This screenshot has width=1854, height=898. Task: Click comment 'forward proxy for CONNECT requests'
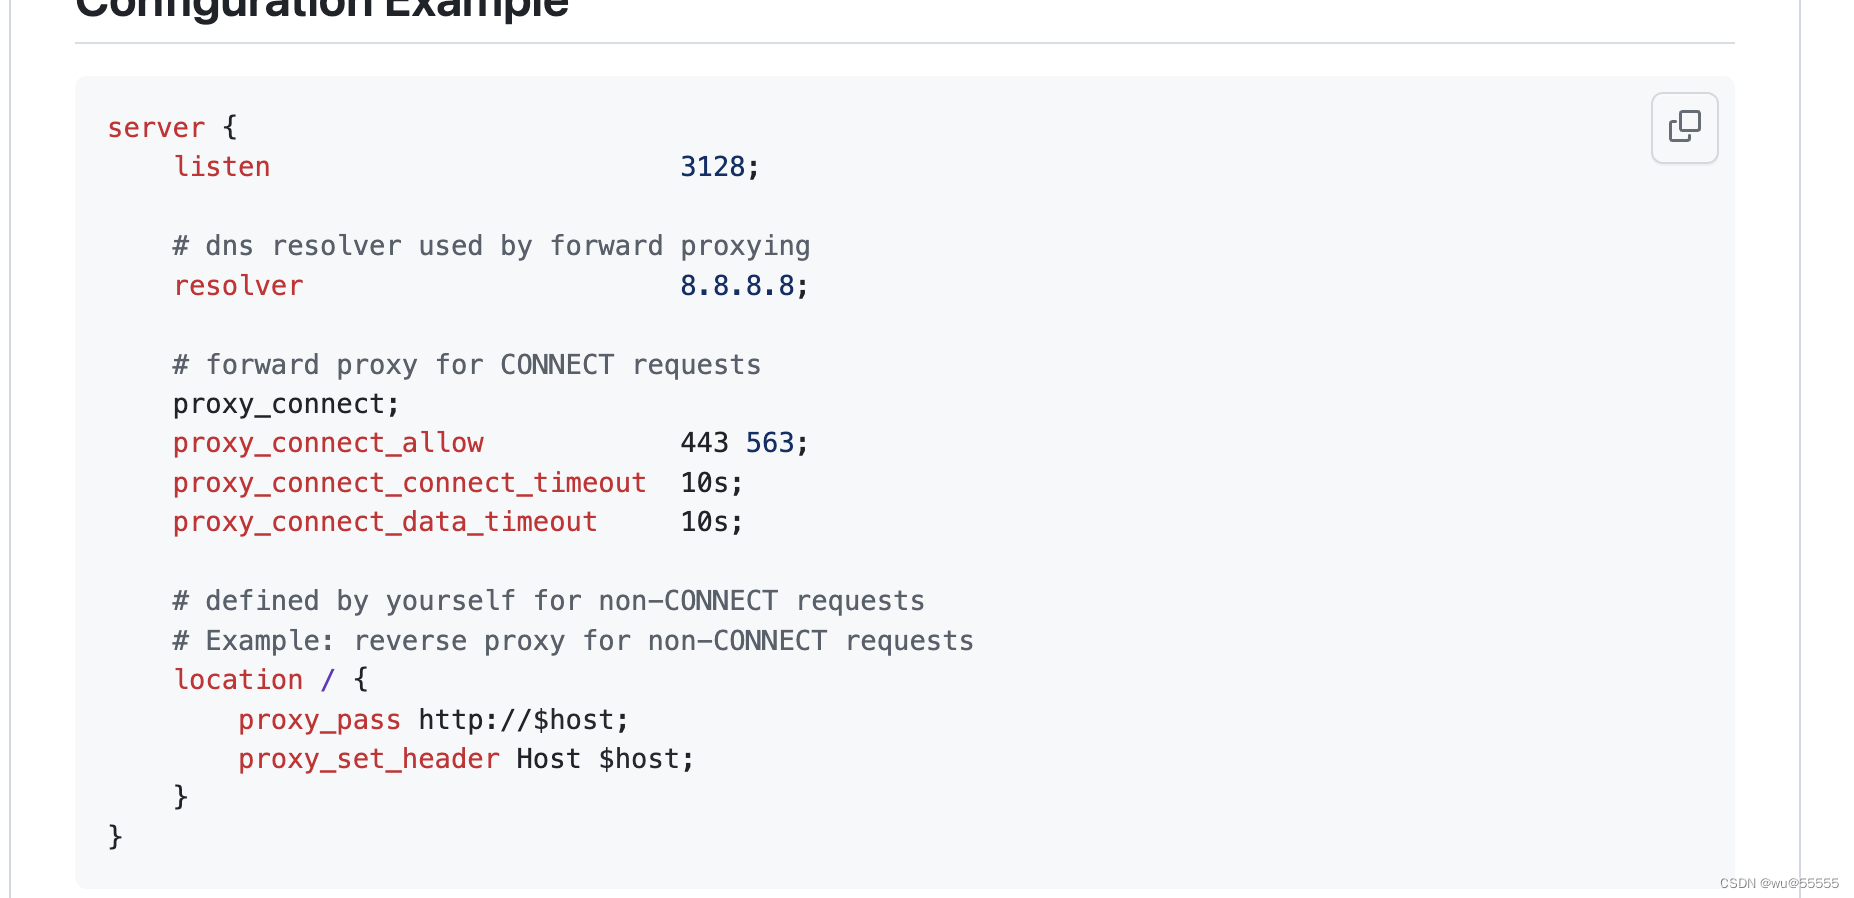click(466, 365)
